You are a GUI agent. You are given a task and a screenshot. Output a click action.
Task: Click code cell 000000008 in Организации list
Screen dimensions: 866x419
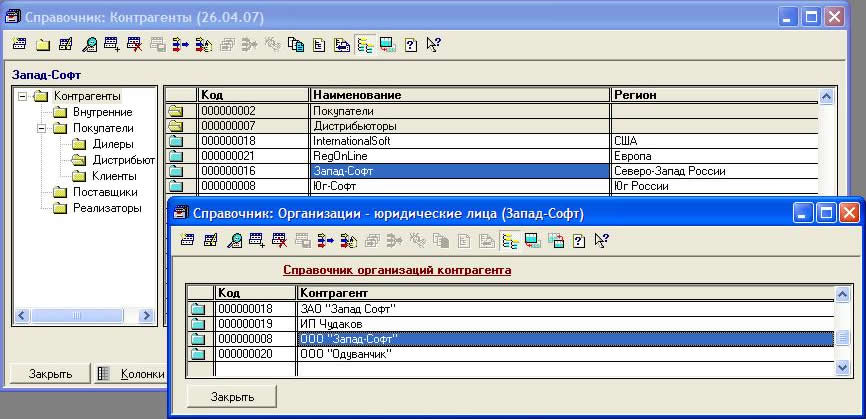[x=255, y=338]
